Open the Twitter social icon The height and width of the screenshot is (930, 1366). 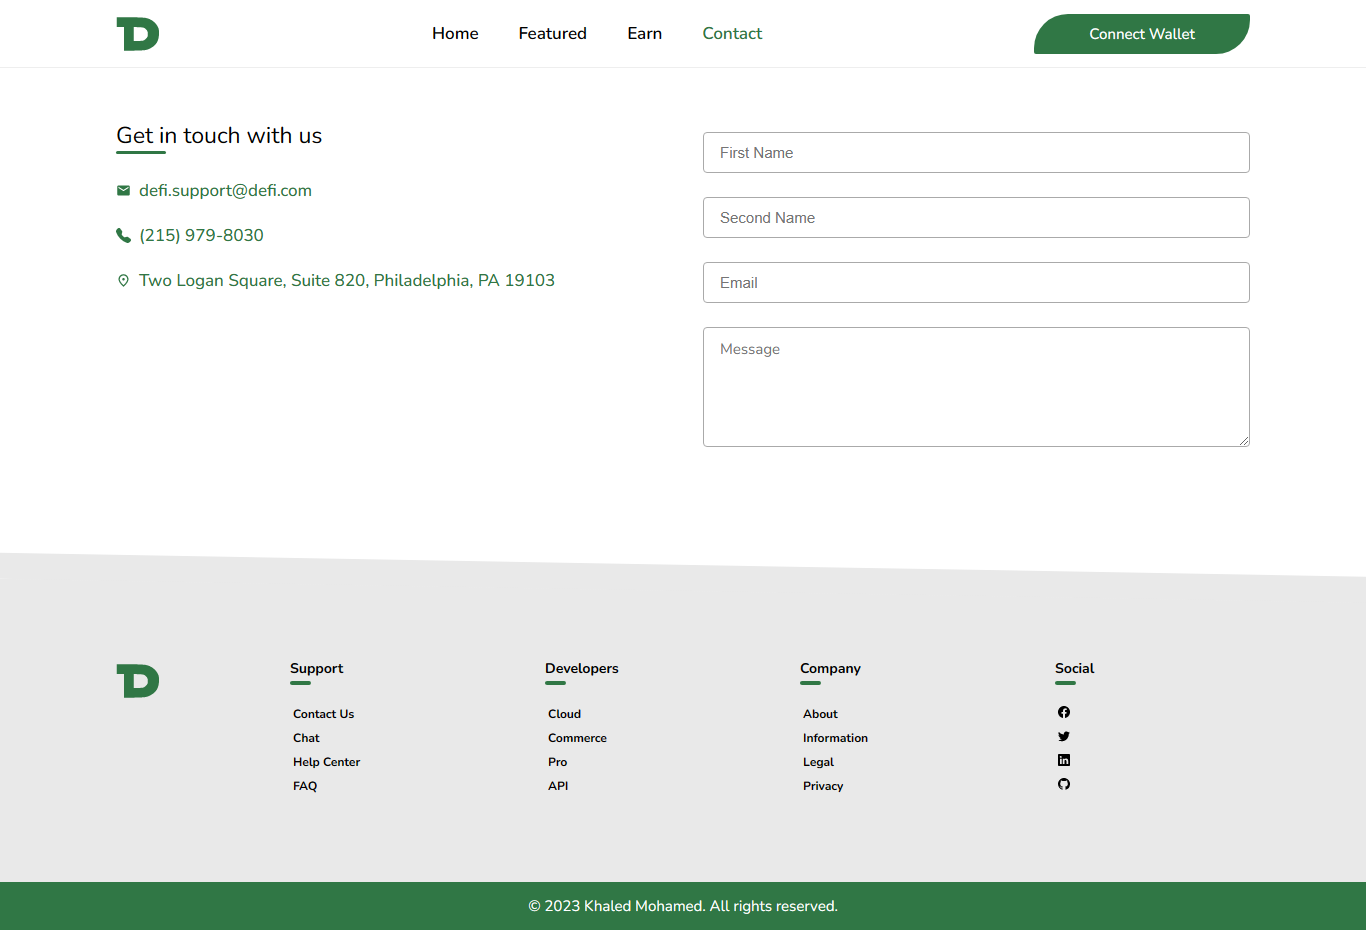point(1064,736)
